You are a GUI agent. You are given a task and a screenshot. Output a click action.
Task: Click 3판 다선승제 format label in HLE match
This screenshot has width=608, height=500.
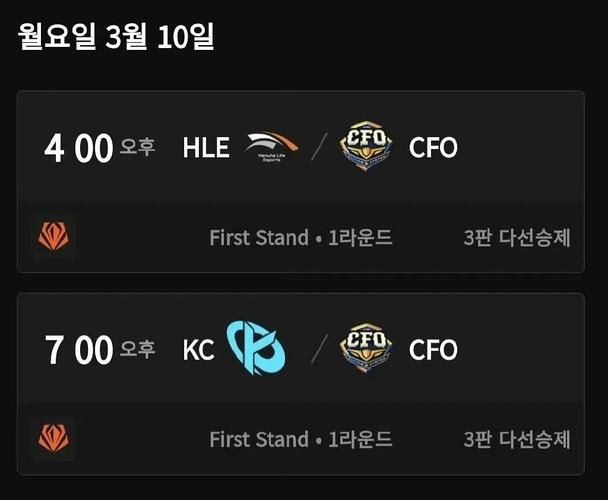[517, 238]
